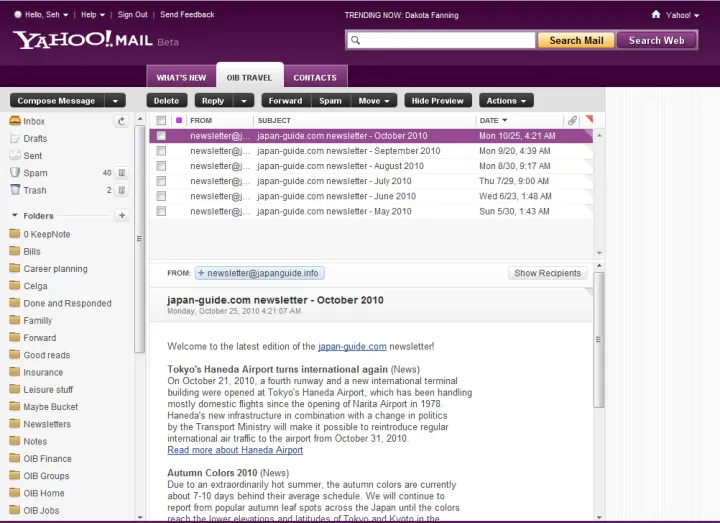Check the select-all checkbox in the message header

pos(161,120)
